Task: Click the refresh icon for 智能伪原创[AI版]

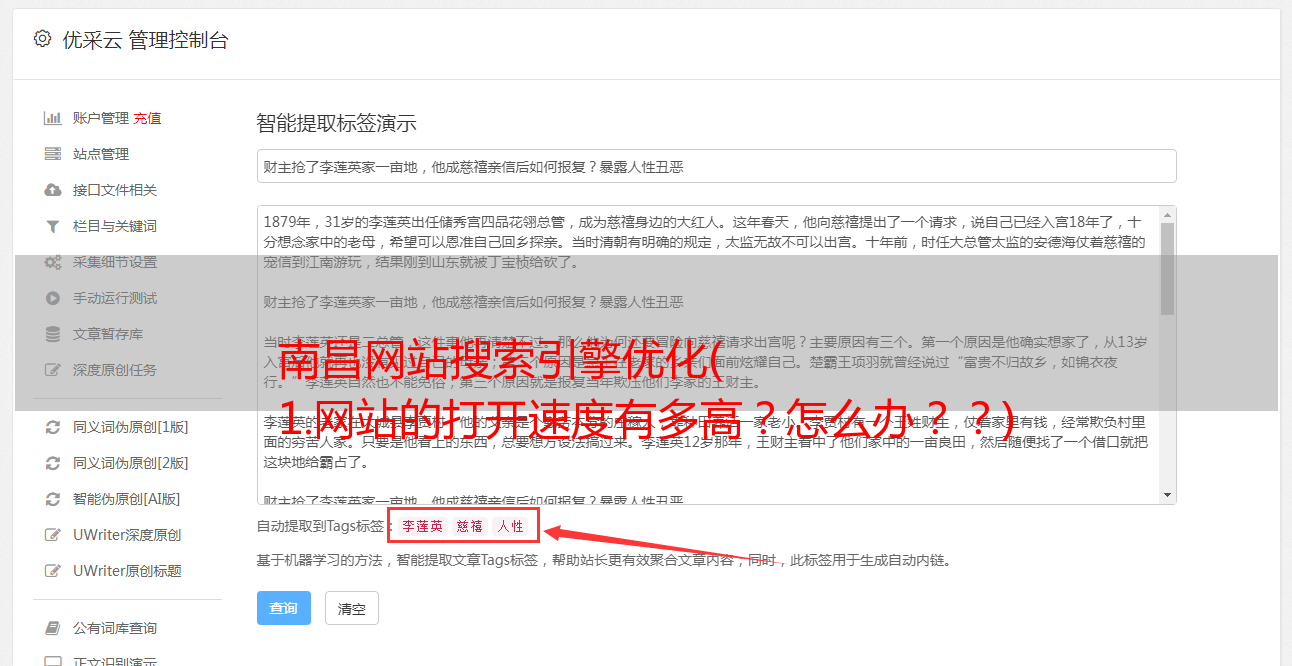Action: click(53, 499)
